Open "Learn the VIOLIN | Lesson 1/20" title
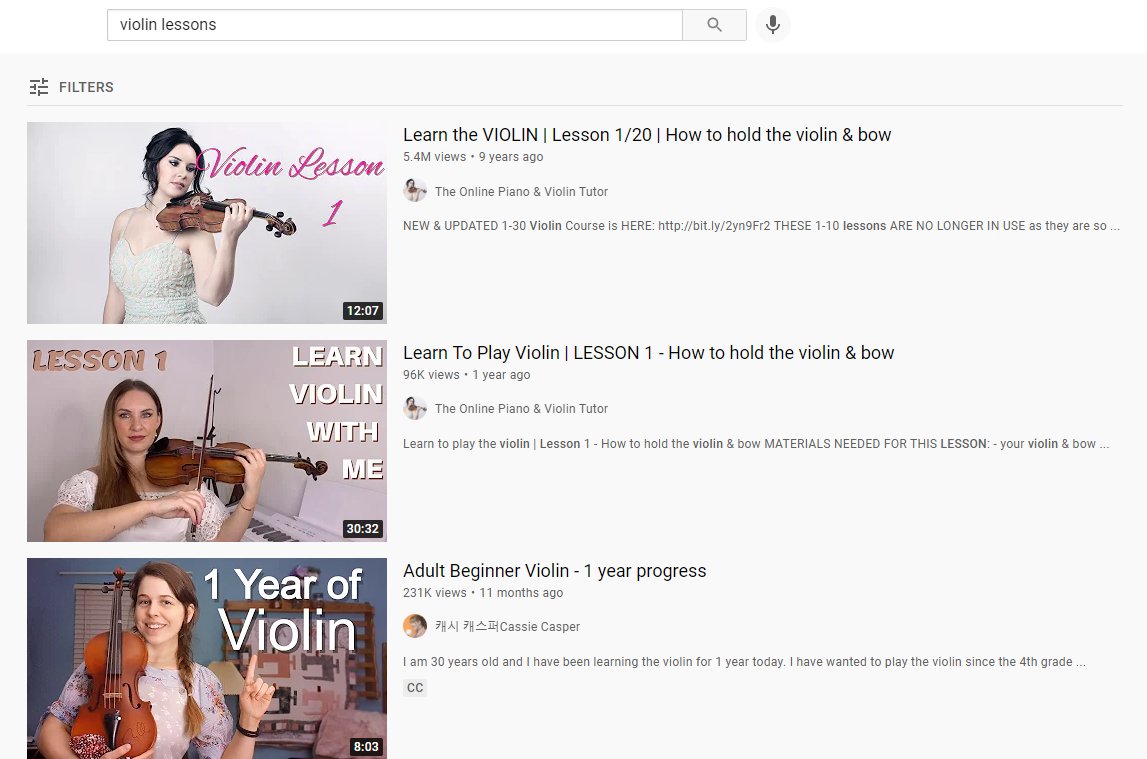Image resolution: width=1147 pixels, height=759 pixels. pos(647,135)
